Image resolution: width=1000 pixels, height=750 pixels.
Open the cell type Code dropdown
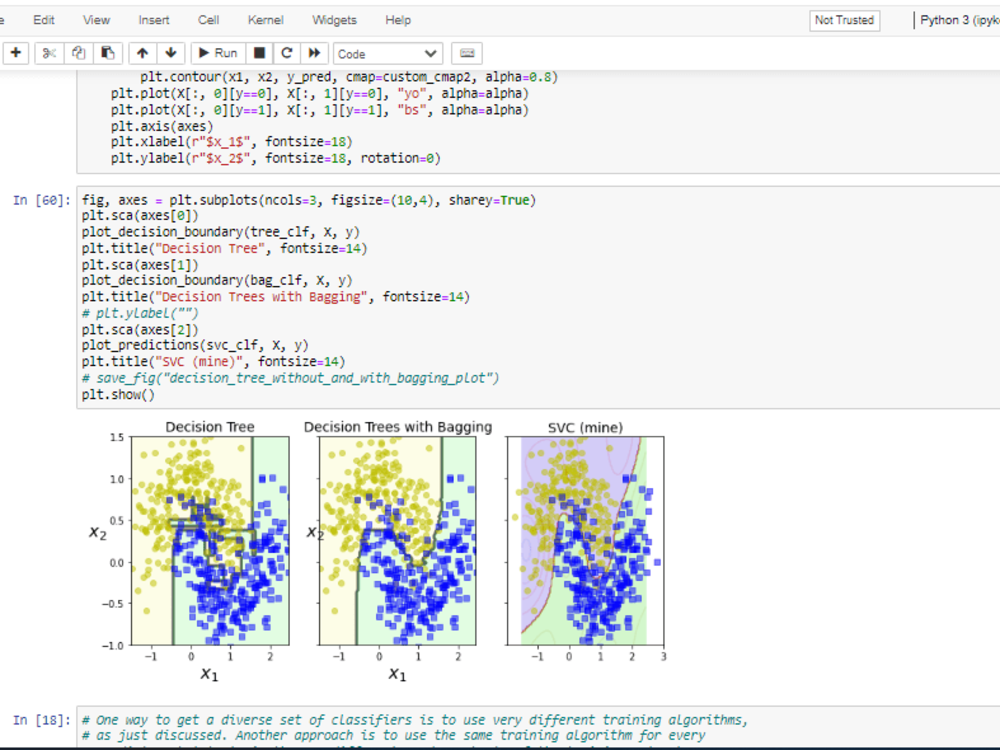click(387, 54)
